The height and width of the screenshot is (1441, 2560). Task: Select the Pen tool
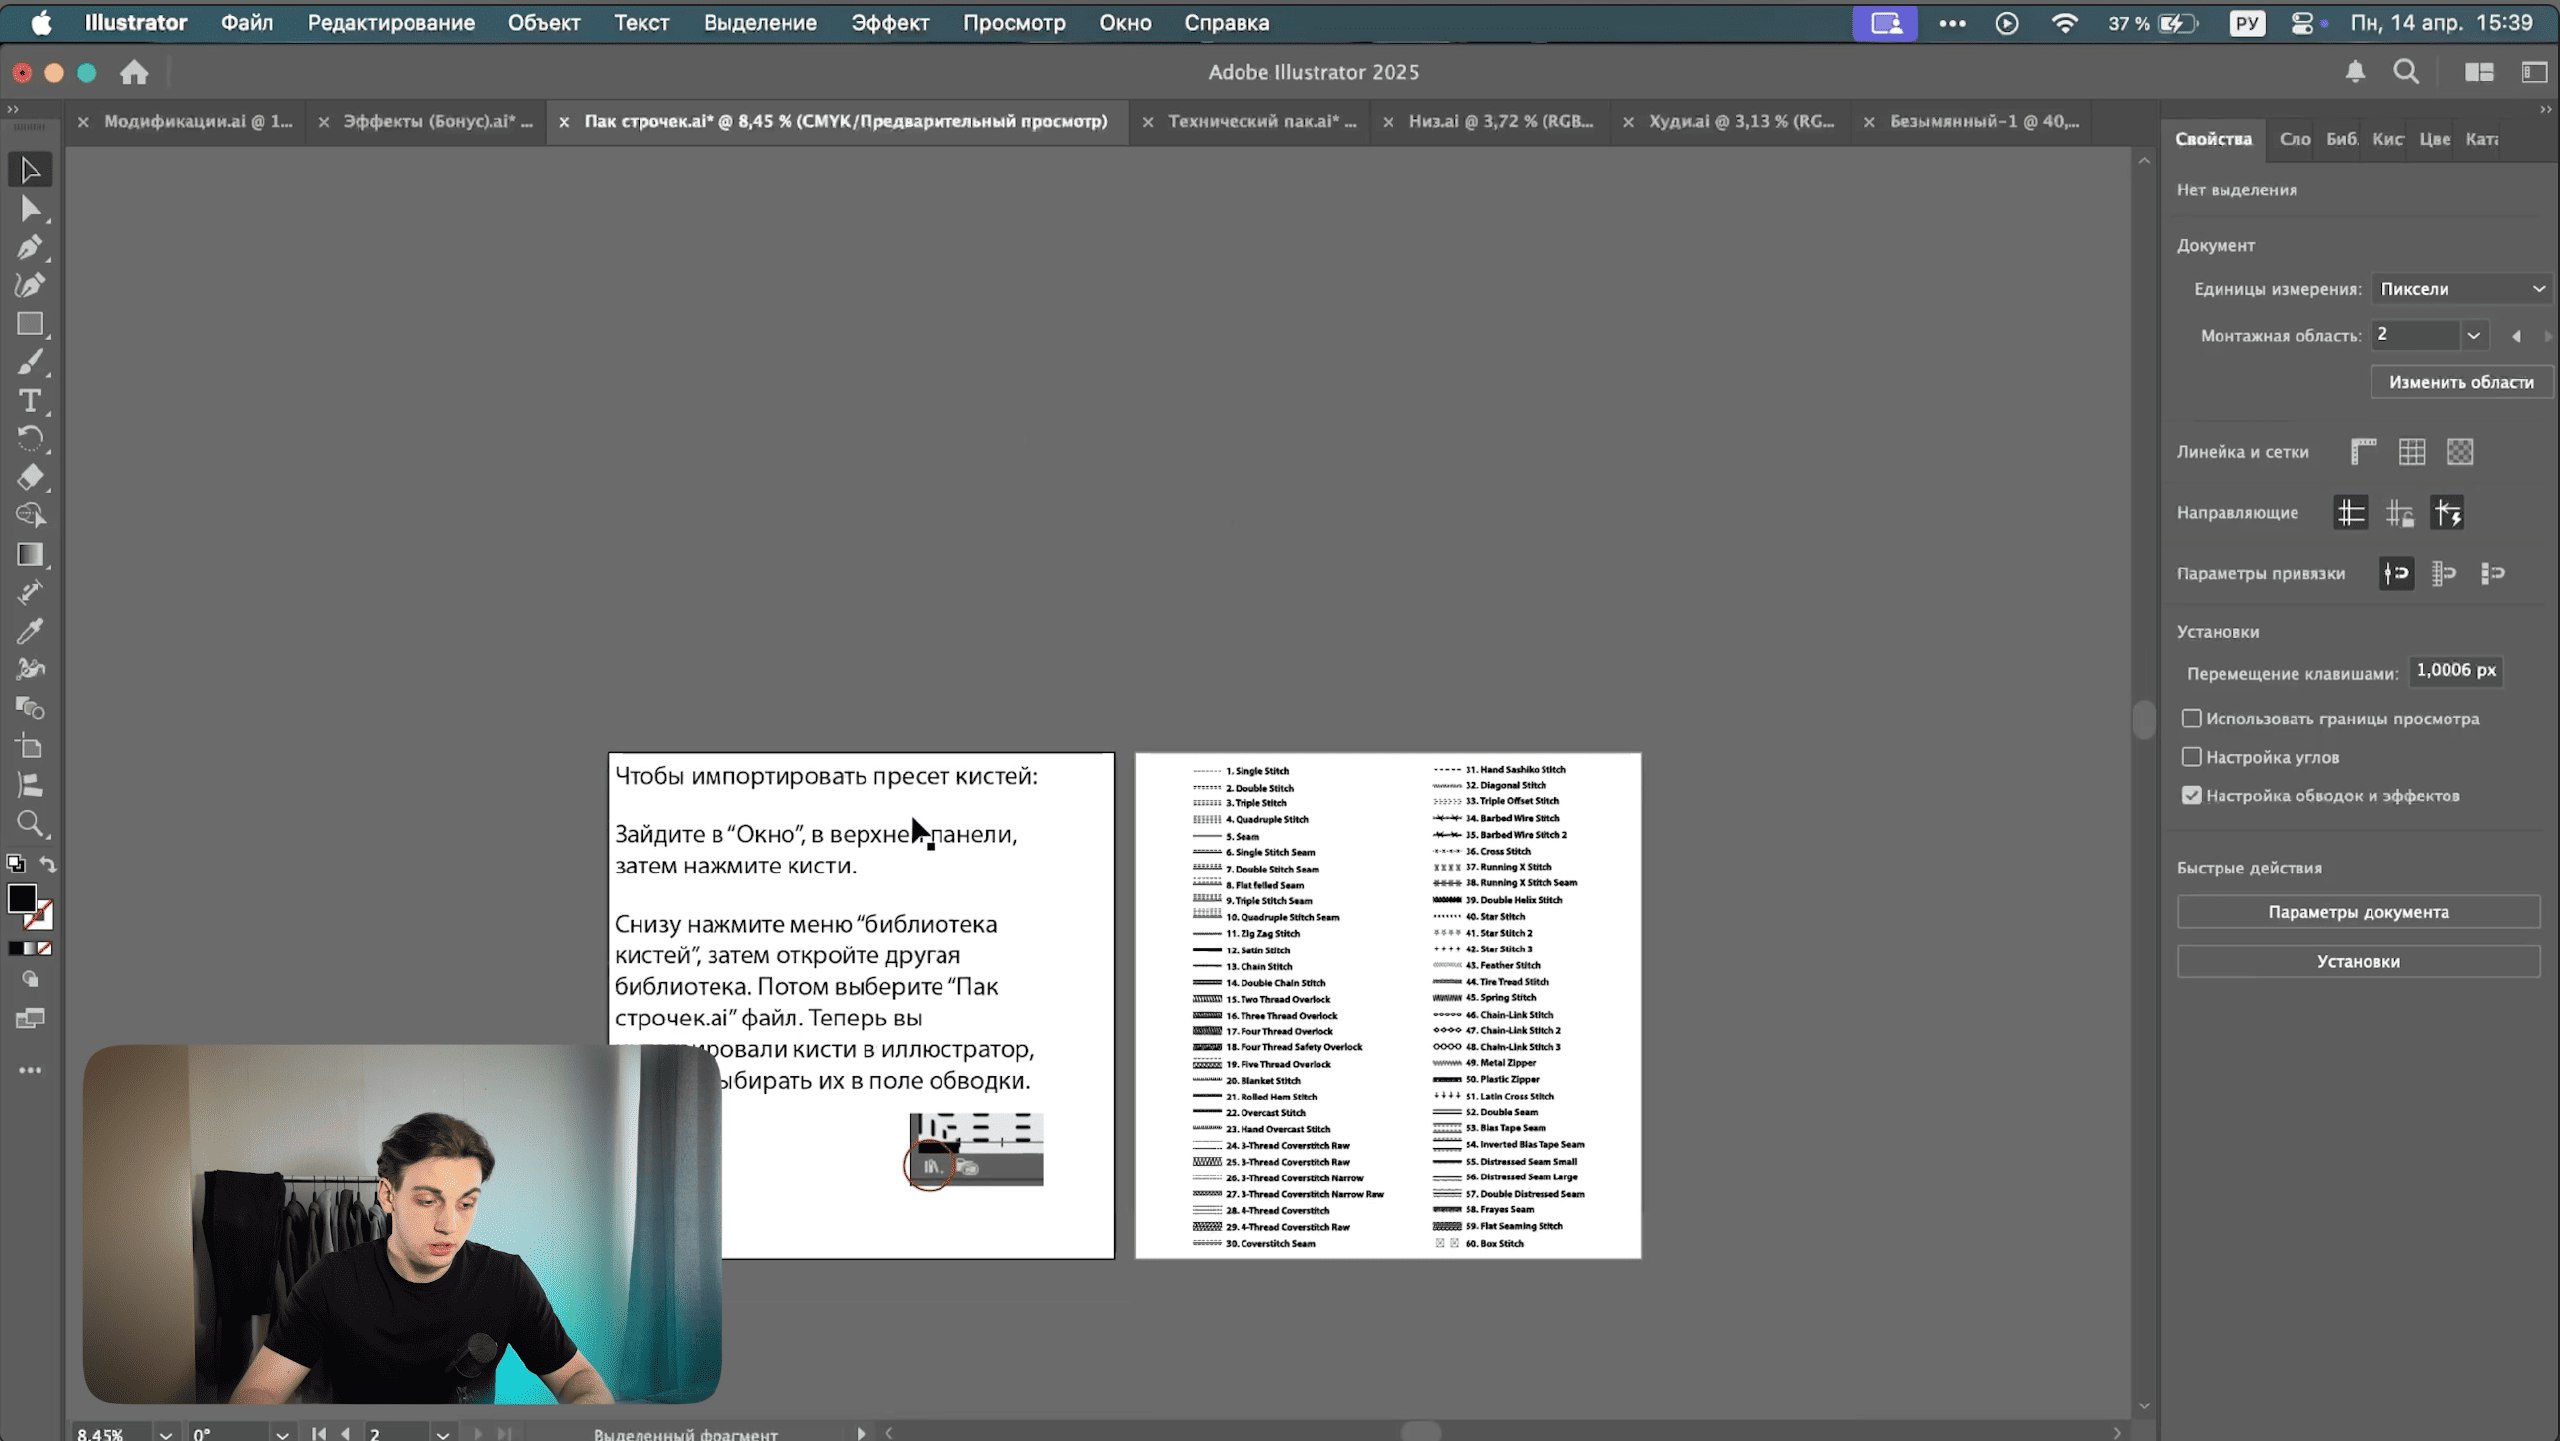click(x=30, y=247)
